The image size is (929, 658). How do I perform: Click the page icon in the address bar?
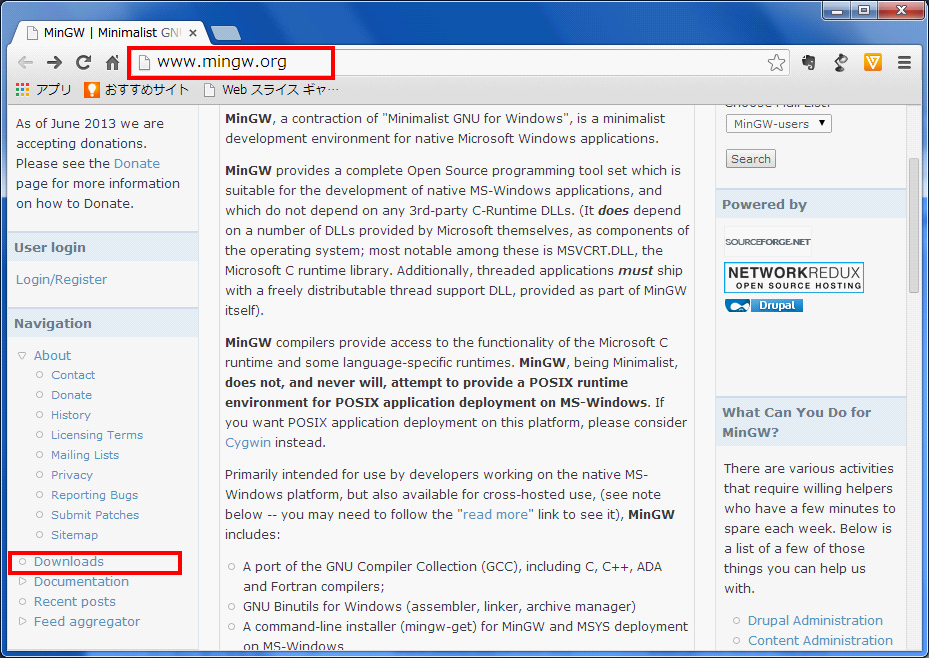pyautogui.click(x=145, y=62)
